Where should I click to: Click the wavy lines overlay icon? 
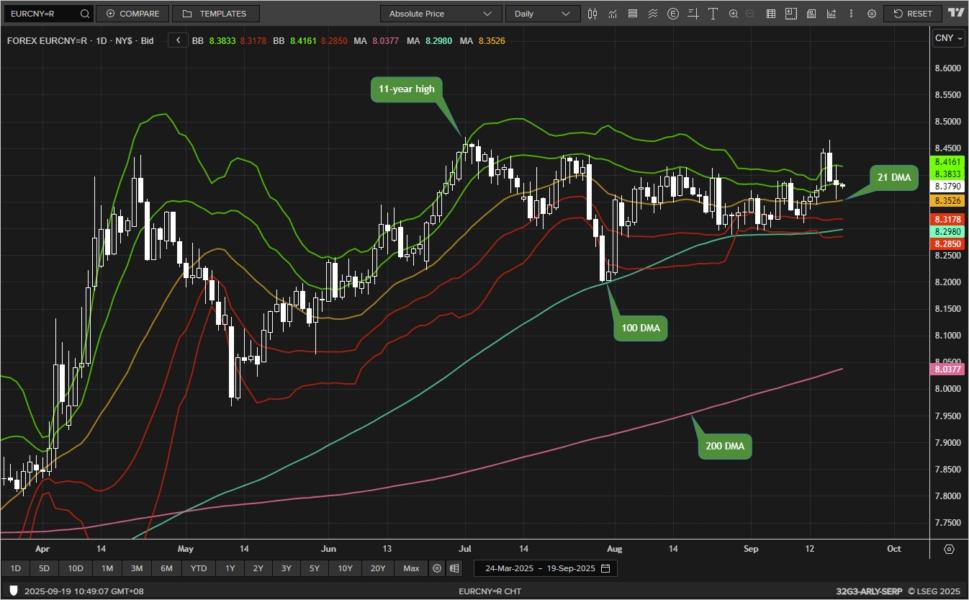(653, 14)
